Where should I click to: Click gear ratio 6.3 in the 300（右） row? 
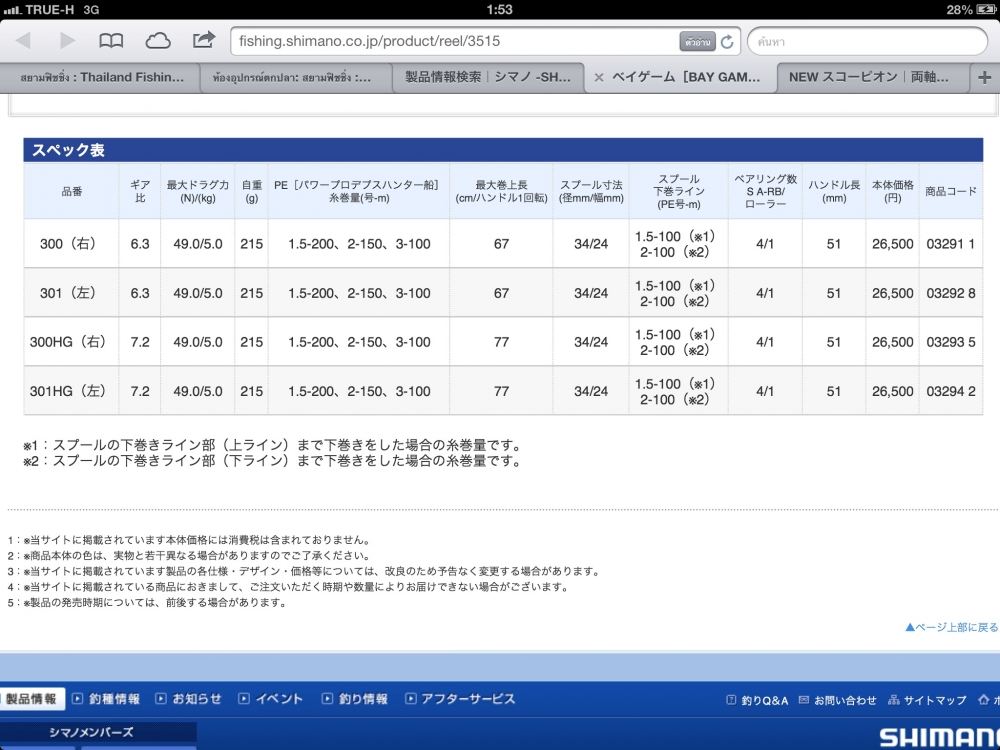click(x=140, y=244)
